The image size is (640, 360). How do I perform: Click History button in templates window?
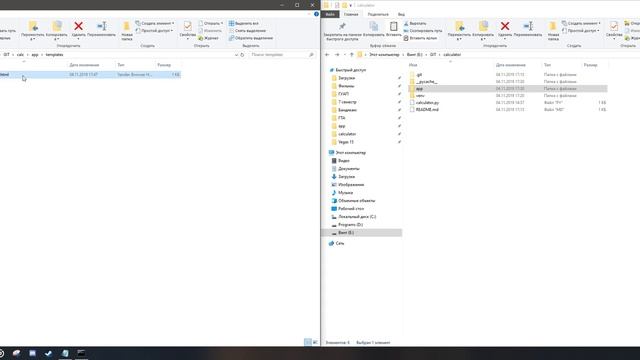tap(209, 38)
